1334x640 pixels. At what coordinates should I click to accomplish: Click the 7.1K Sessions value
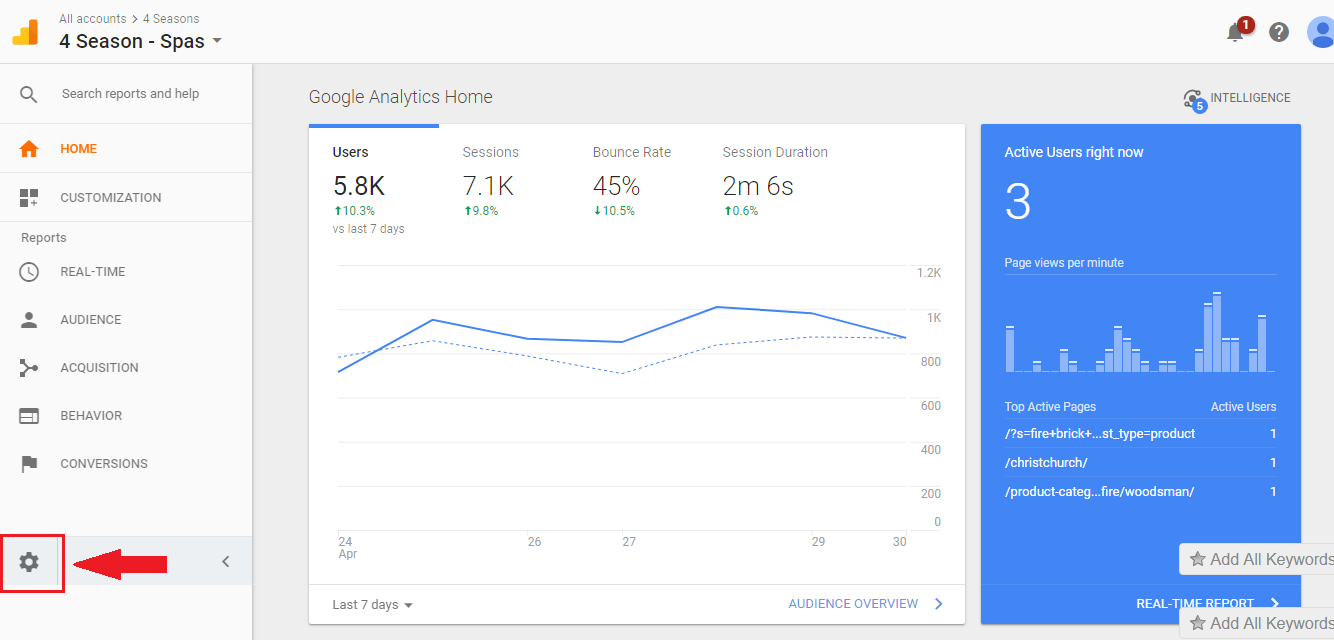coord(488,186)
